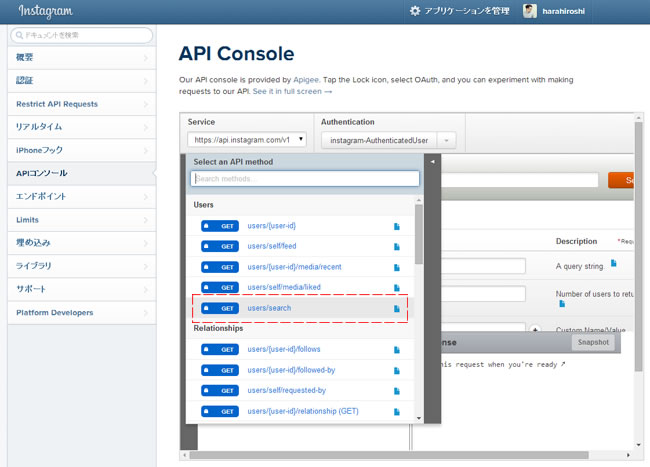Click doc icon under Number of users
The image size is (650, 467).
pos(562,304)
